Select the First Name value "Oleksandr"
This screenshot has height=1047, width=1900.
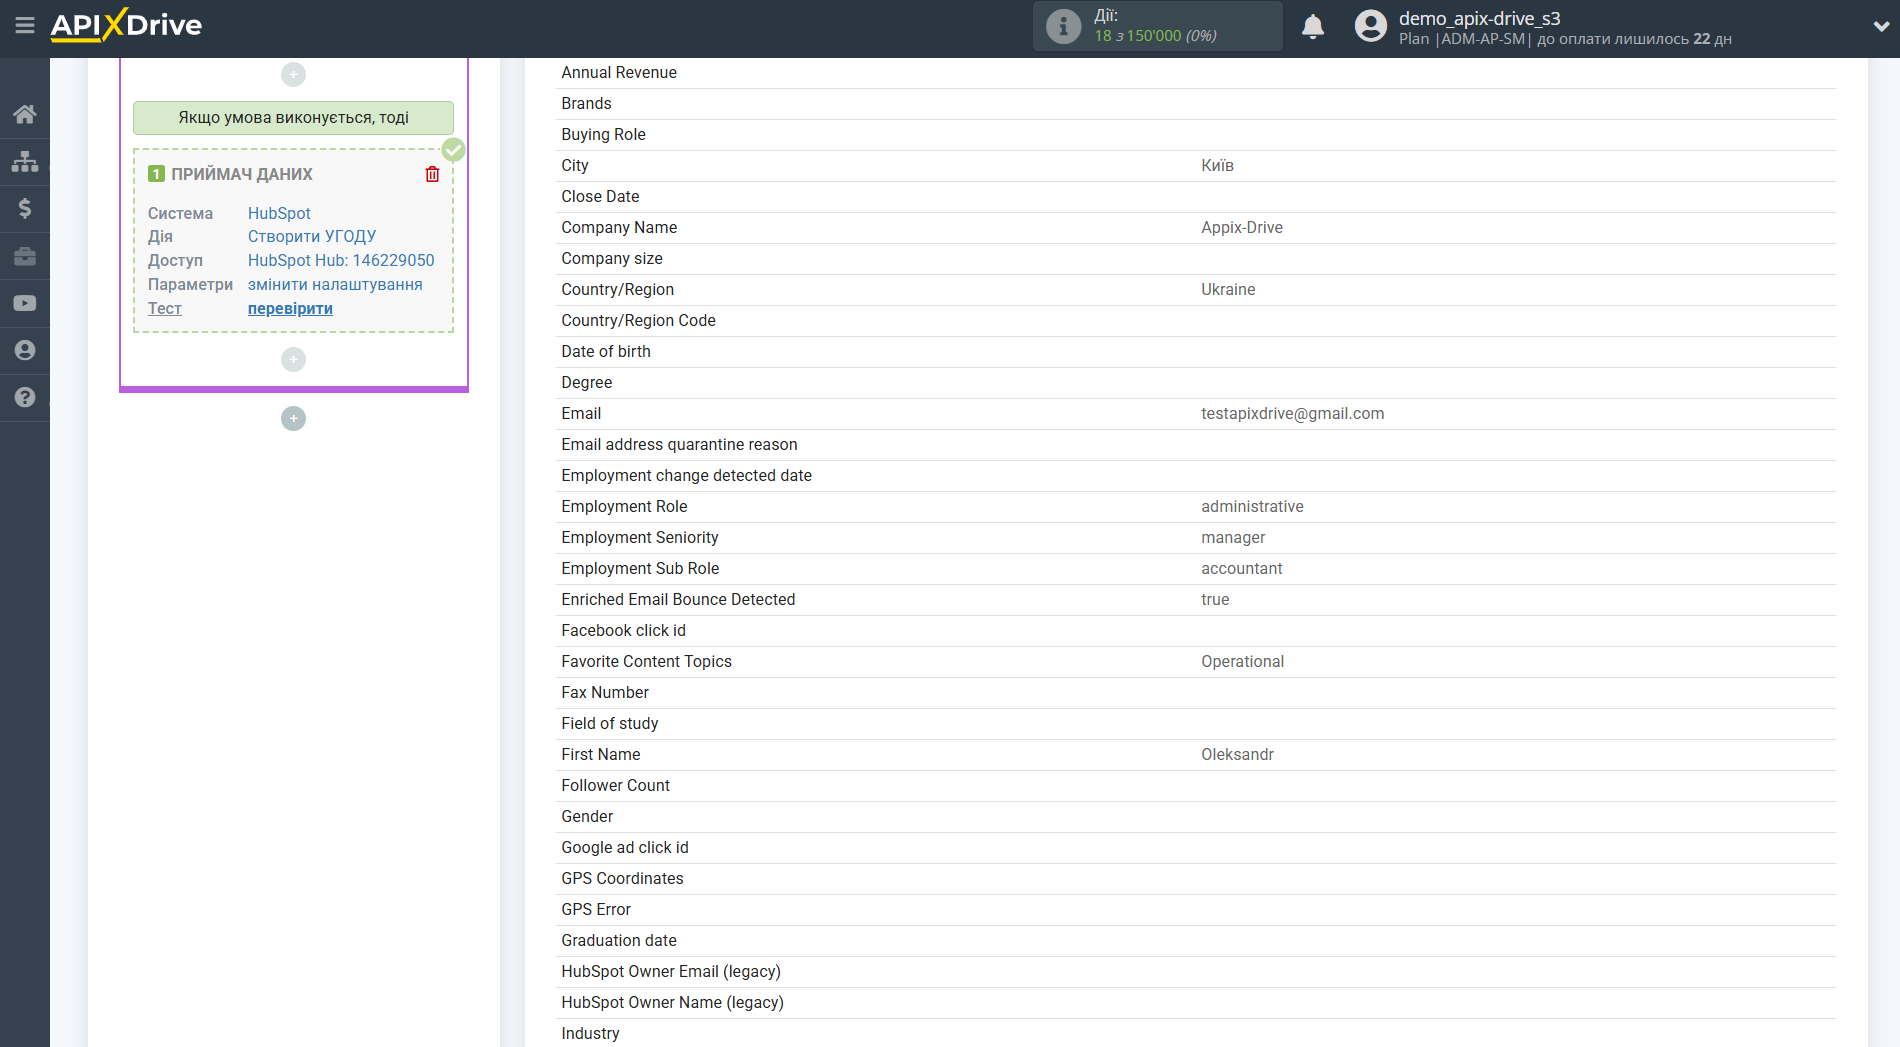1237,754
